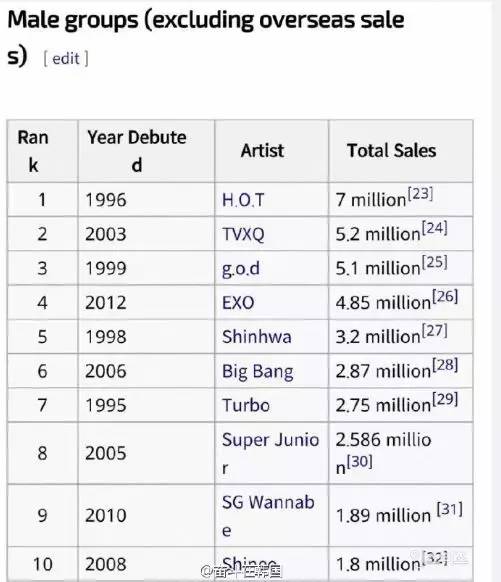
Task: Click the edit link beside the heading
Action: [66, 59]
